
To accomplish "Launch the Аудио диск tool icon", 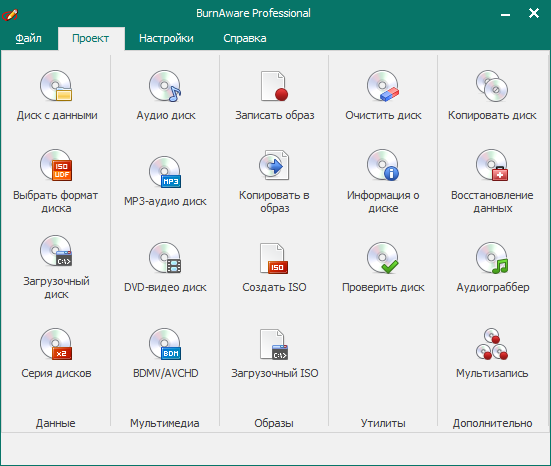I will click(x=165, y=86).
